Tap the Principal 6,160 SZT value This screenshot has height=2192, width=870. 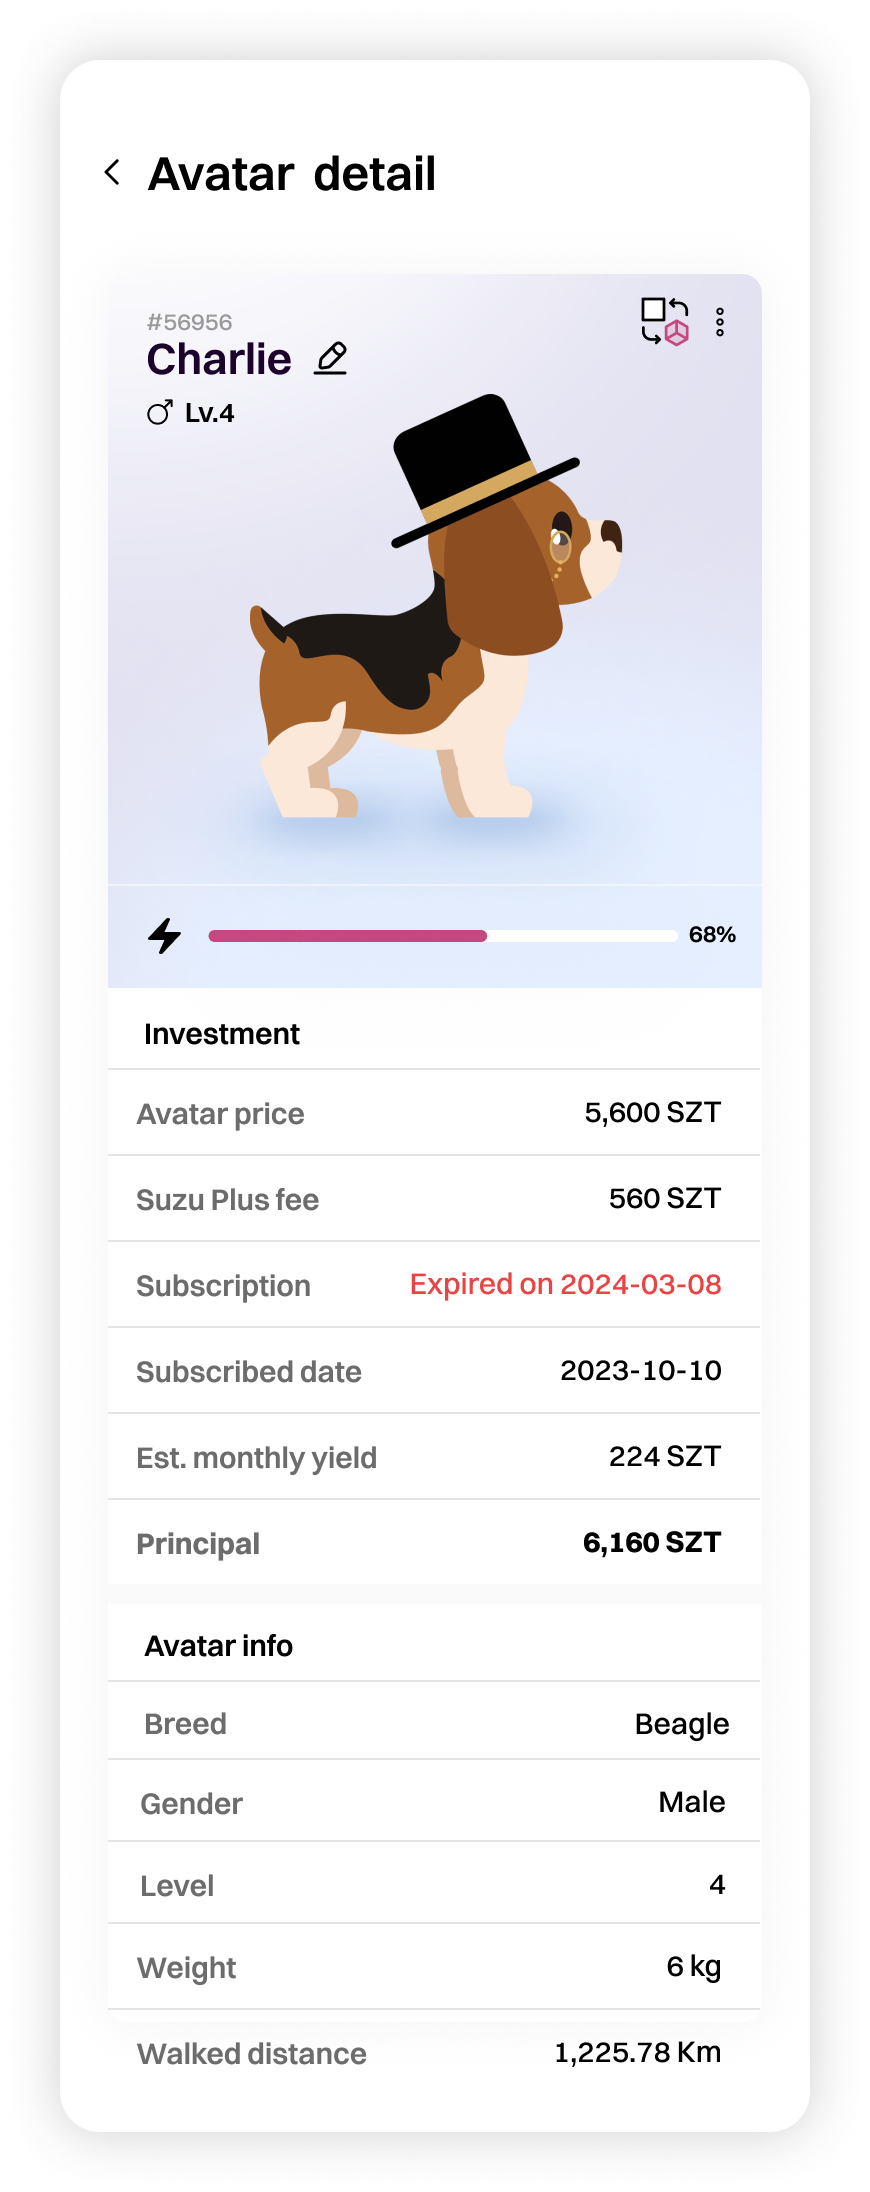(651, 1542)
